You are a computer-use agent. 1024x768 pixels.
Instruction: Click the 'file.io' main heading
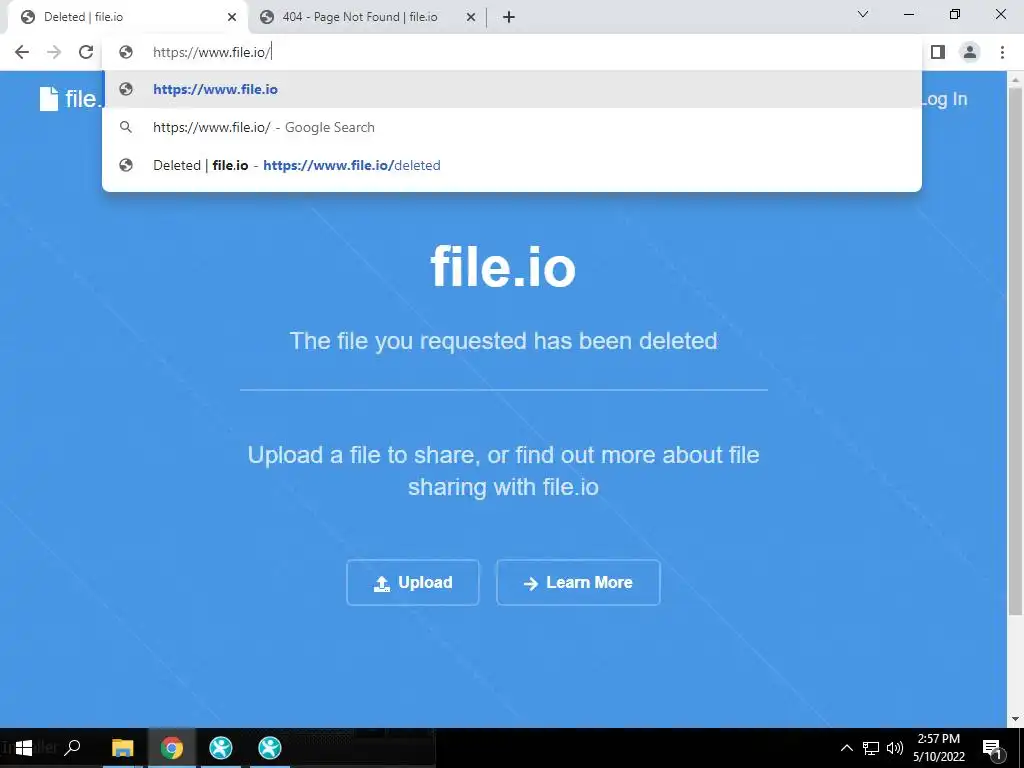(x=503, y=266)
